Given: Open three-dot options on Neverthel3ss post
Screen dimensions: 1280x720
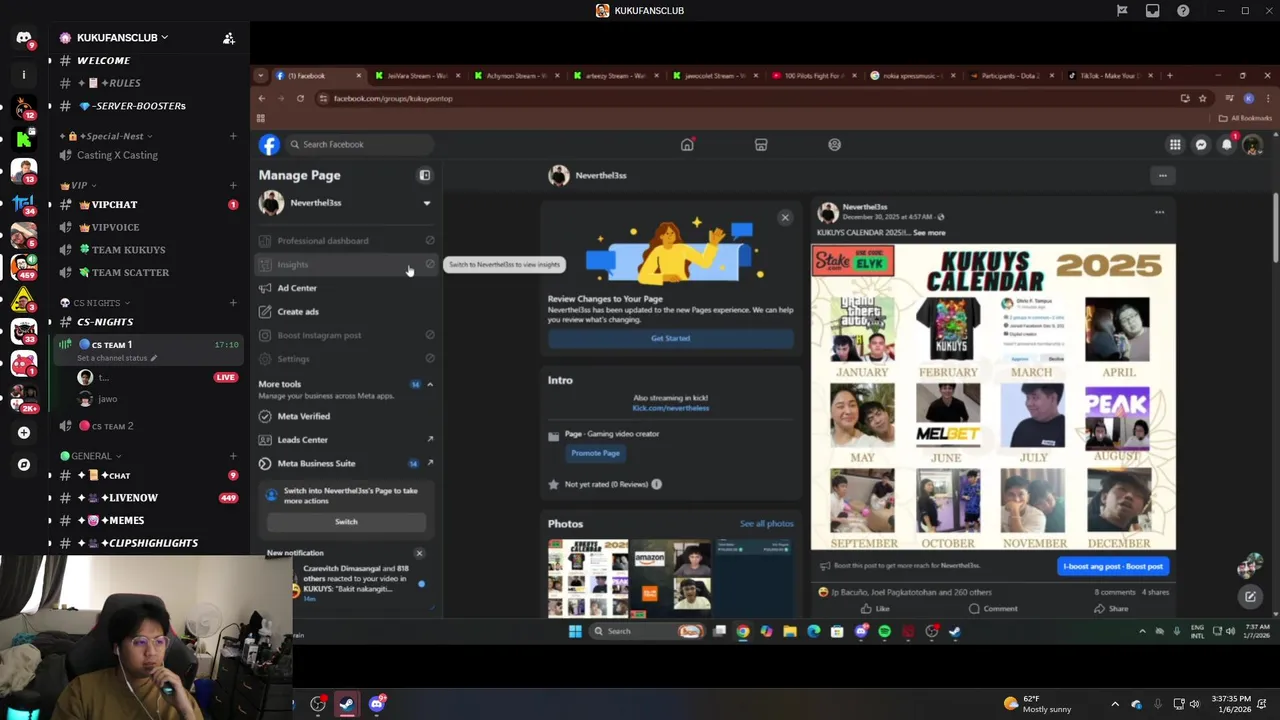Looking at the screenshot, I should click(x=1160, y=212).
